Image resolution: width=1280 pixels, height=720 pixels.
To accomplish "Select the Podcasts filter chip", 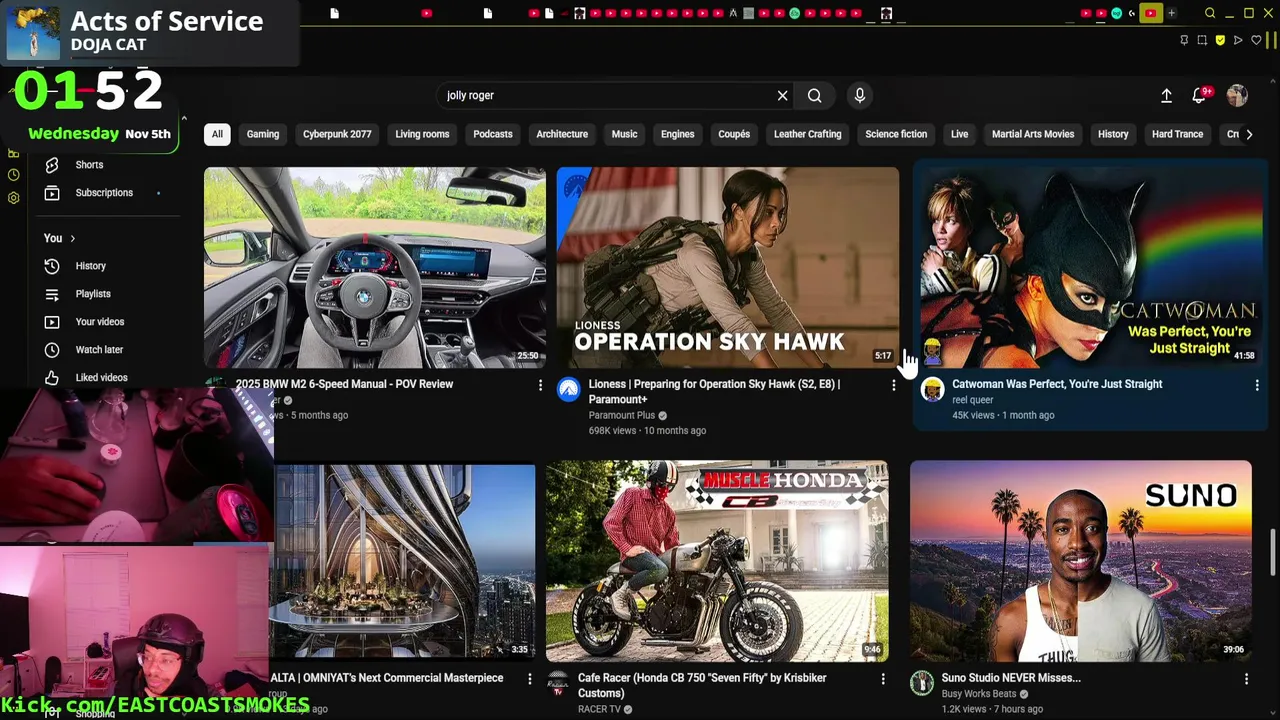I will [493, 134].
